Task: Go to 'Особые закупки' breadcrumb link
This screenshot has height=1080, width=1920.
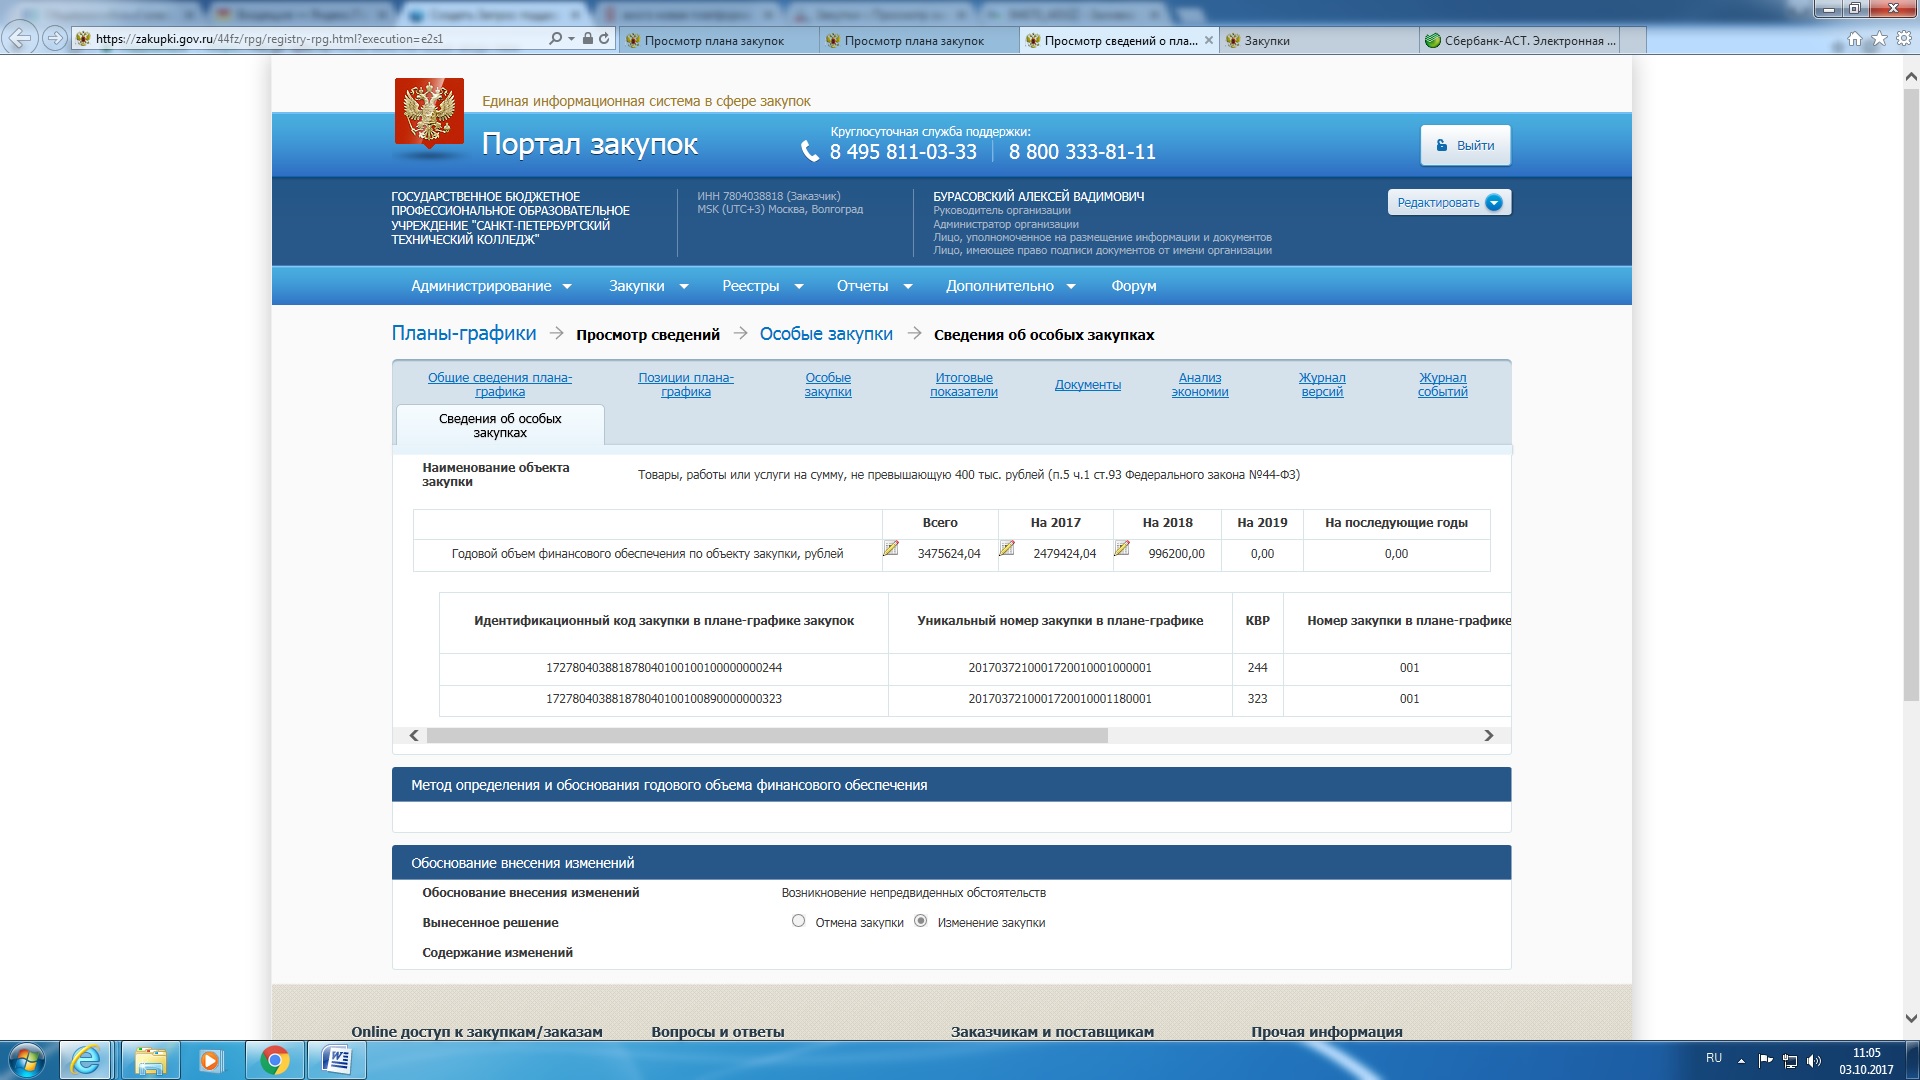Action: [826, 334]
